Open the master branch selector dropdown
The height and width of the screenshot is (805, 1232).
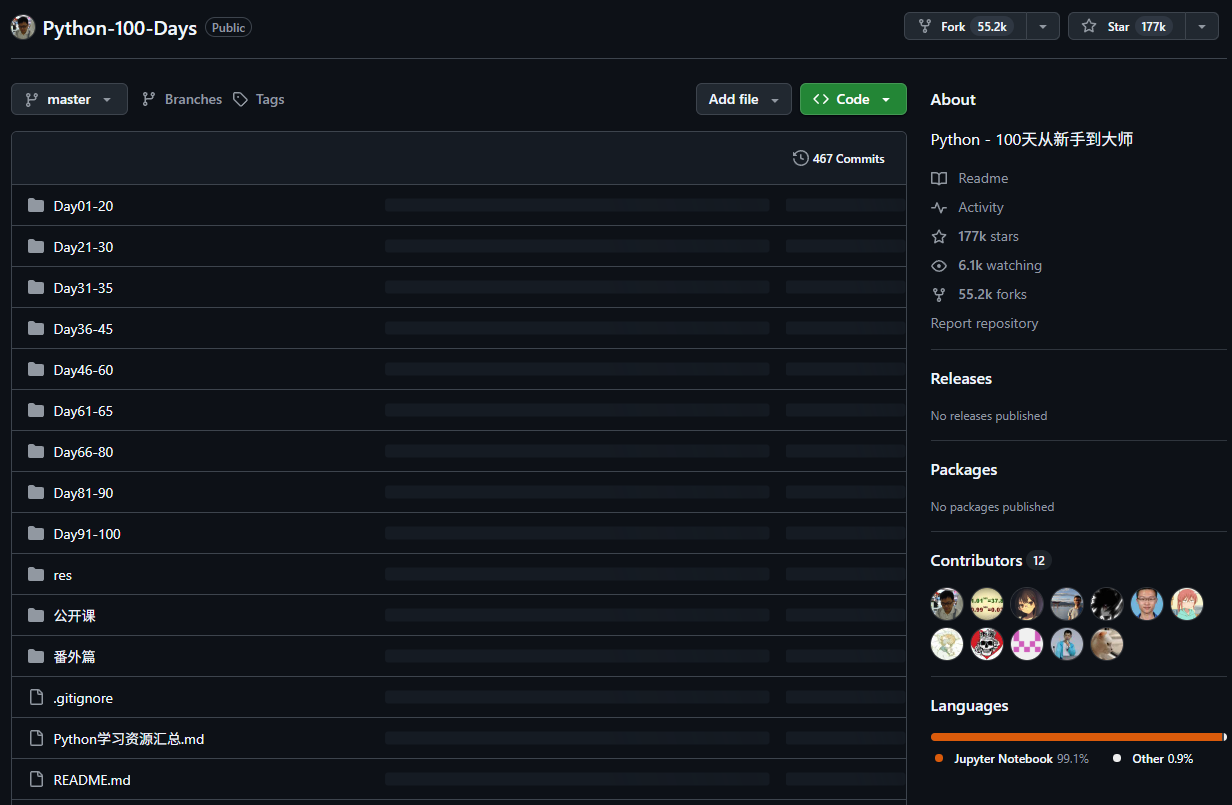pos(69,99)
